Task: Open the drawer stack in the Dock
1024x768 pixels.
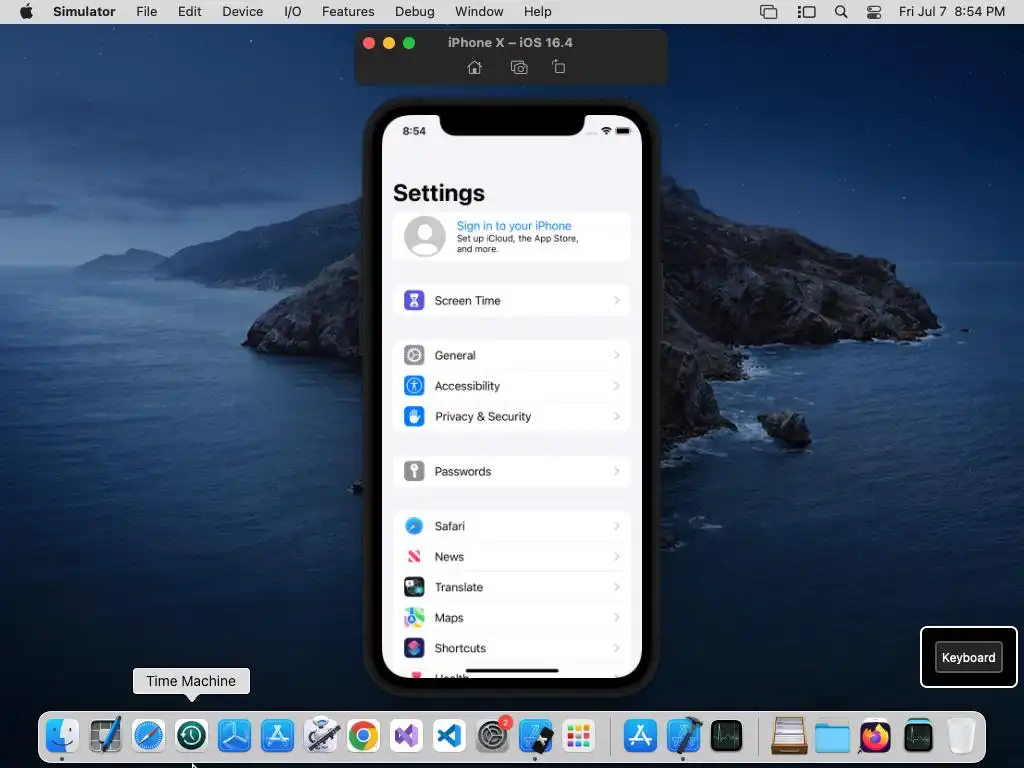Action: [789, 736]
